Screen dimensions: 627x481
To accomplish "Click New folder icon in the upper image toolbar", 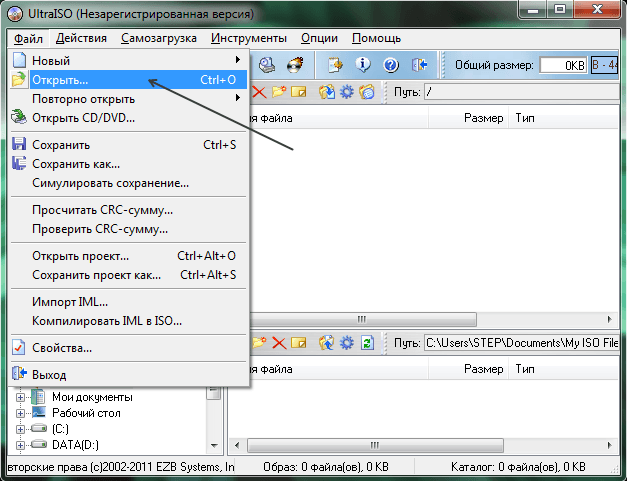I will pyautogui.click(x=279, y=92).
